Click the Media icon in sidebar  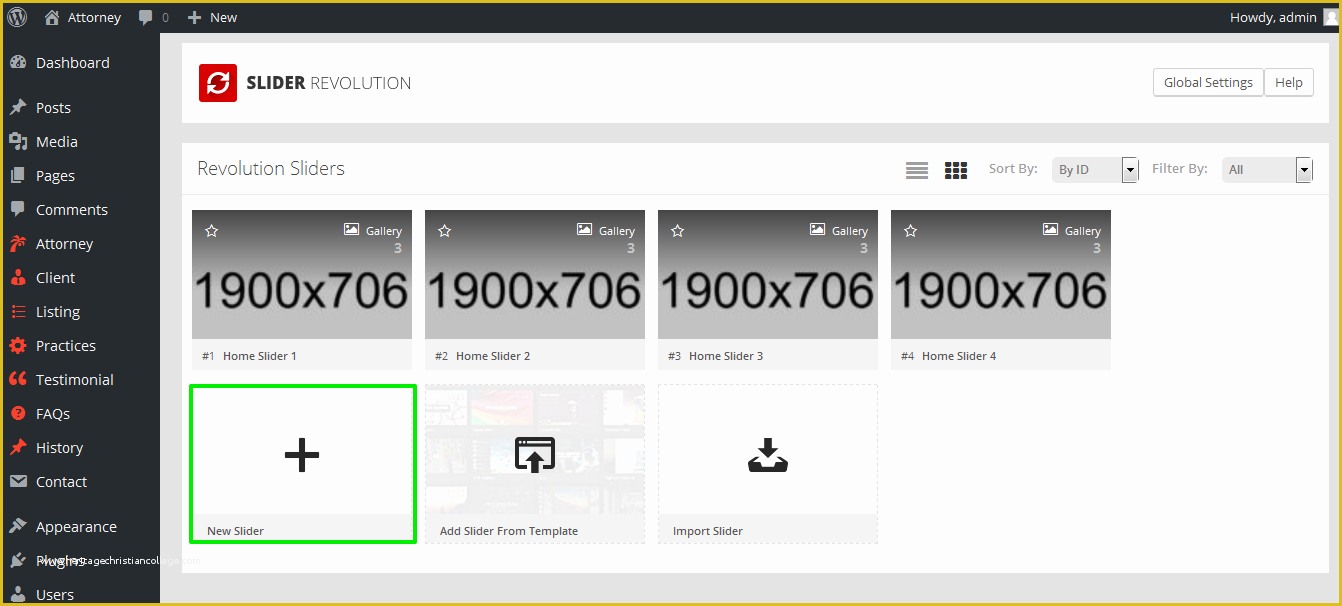[x=18, y=141]
